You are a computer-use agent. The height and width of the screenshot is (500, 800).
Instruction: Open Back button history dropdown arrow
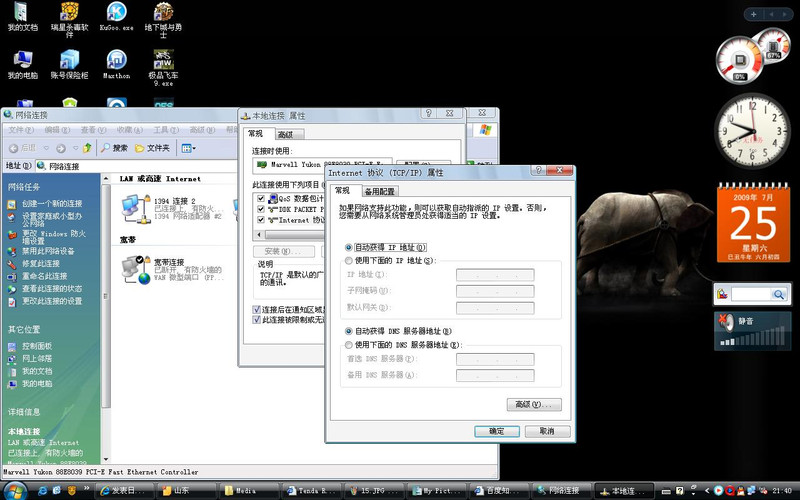46,148
